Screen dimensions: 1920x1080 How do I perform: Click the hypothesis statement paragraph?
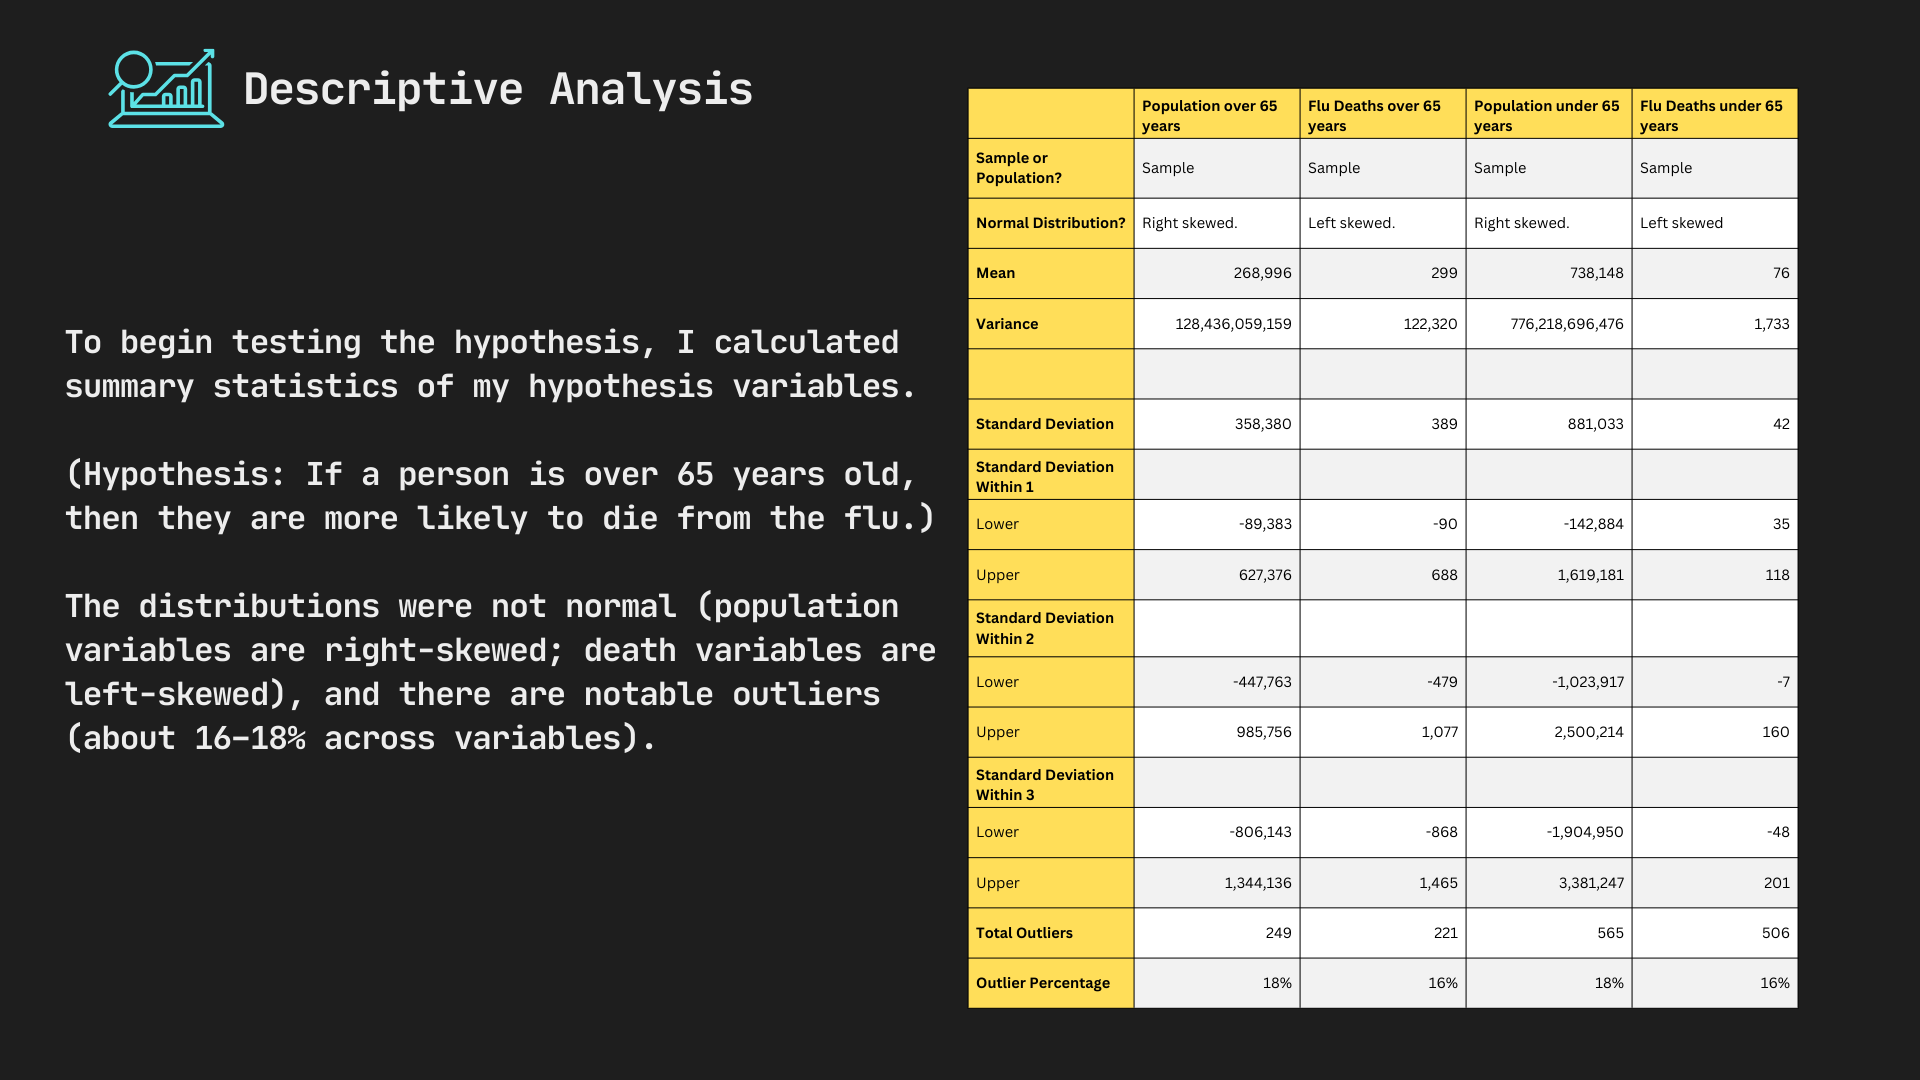click(500, 496)
